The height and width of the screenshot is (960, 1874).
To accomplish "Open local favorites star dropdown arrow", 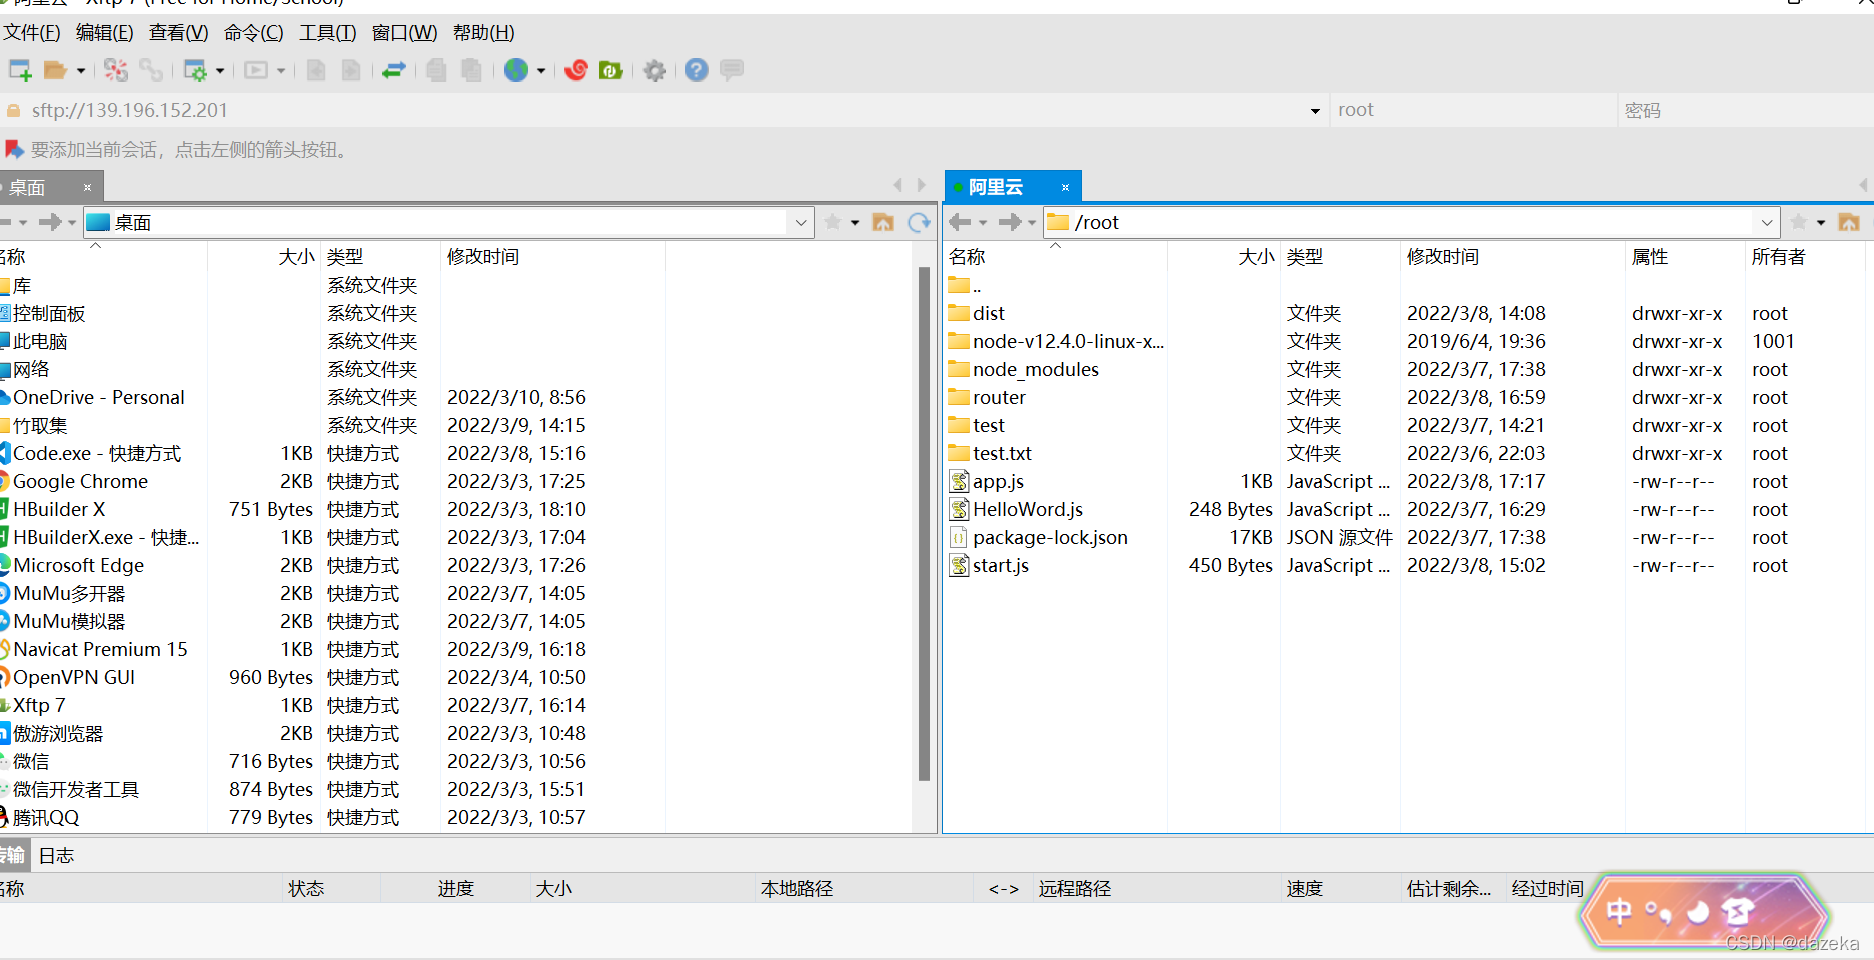I will [855, 223].
